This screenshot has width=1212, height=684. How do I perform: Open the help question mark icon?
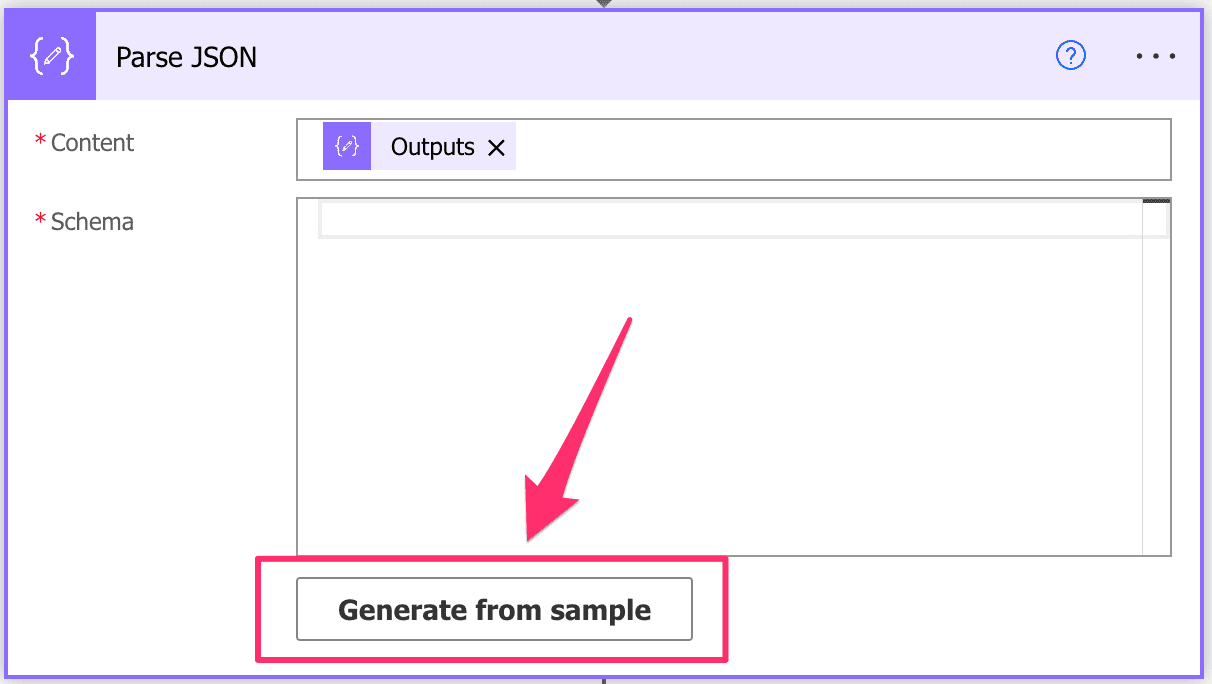1071,56
